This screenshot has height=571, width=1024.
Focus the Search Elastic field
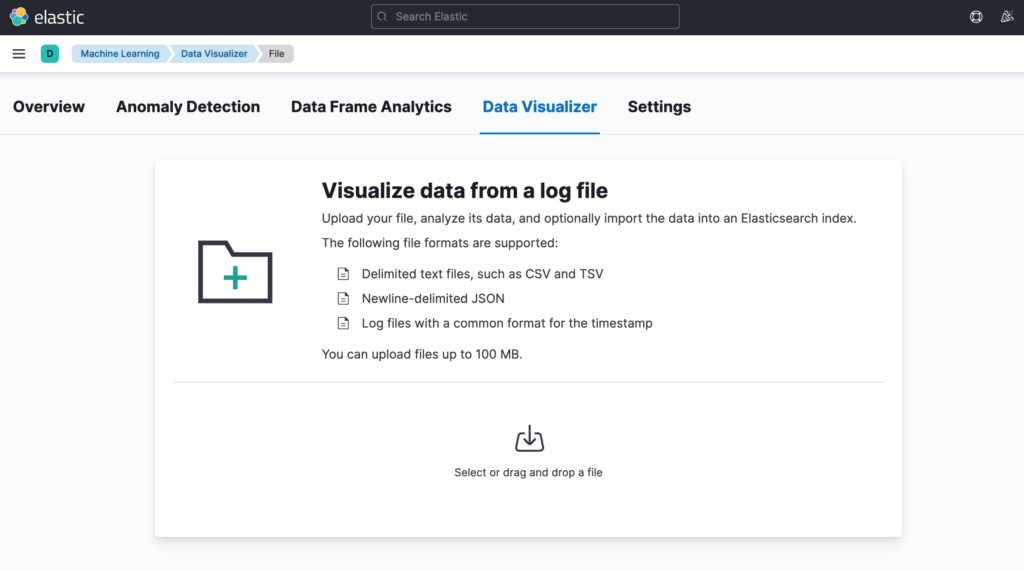click(x=525, y=17)
